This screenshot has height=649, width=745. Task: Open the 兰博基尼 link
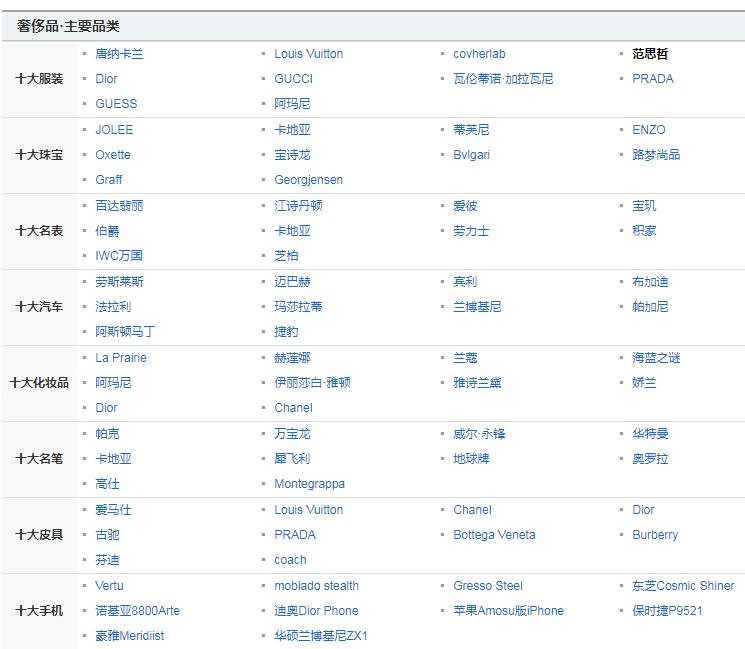[x=477, y=307]
